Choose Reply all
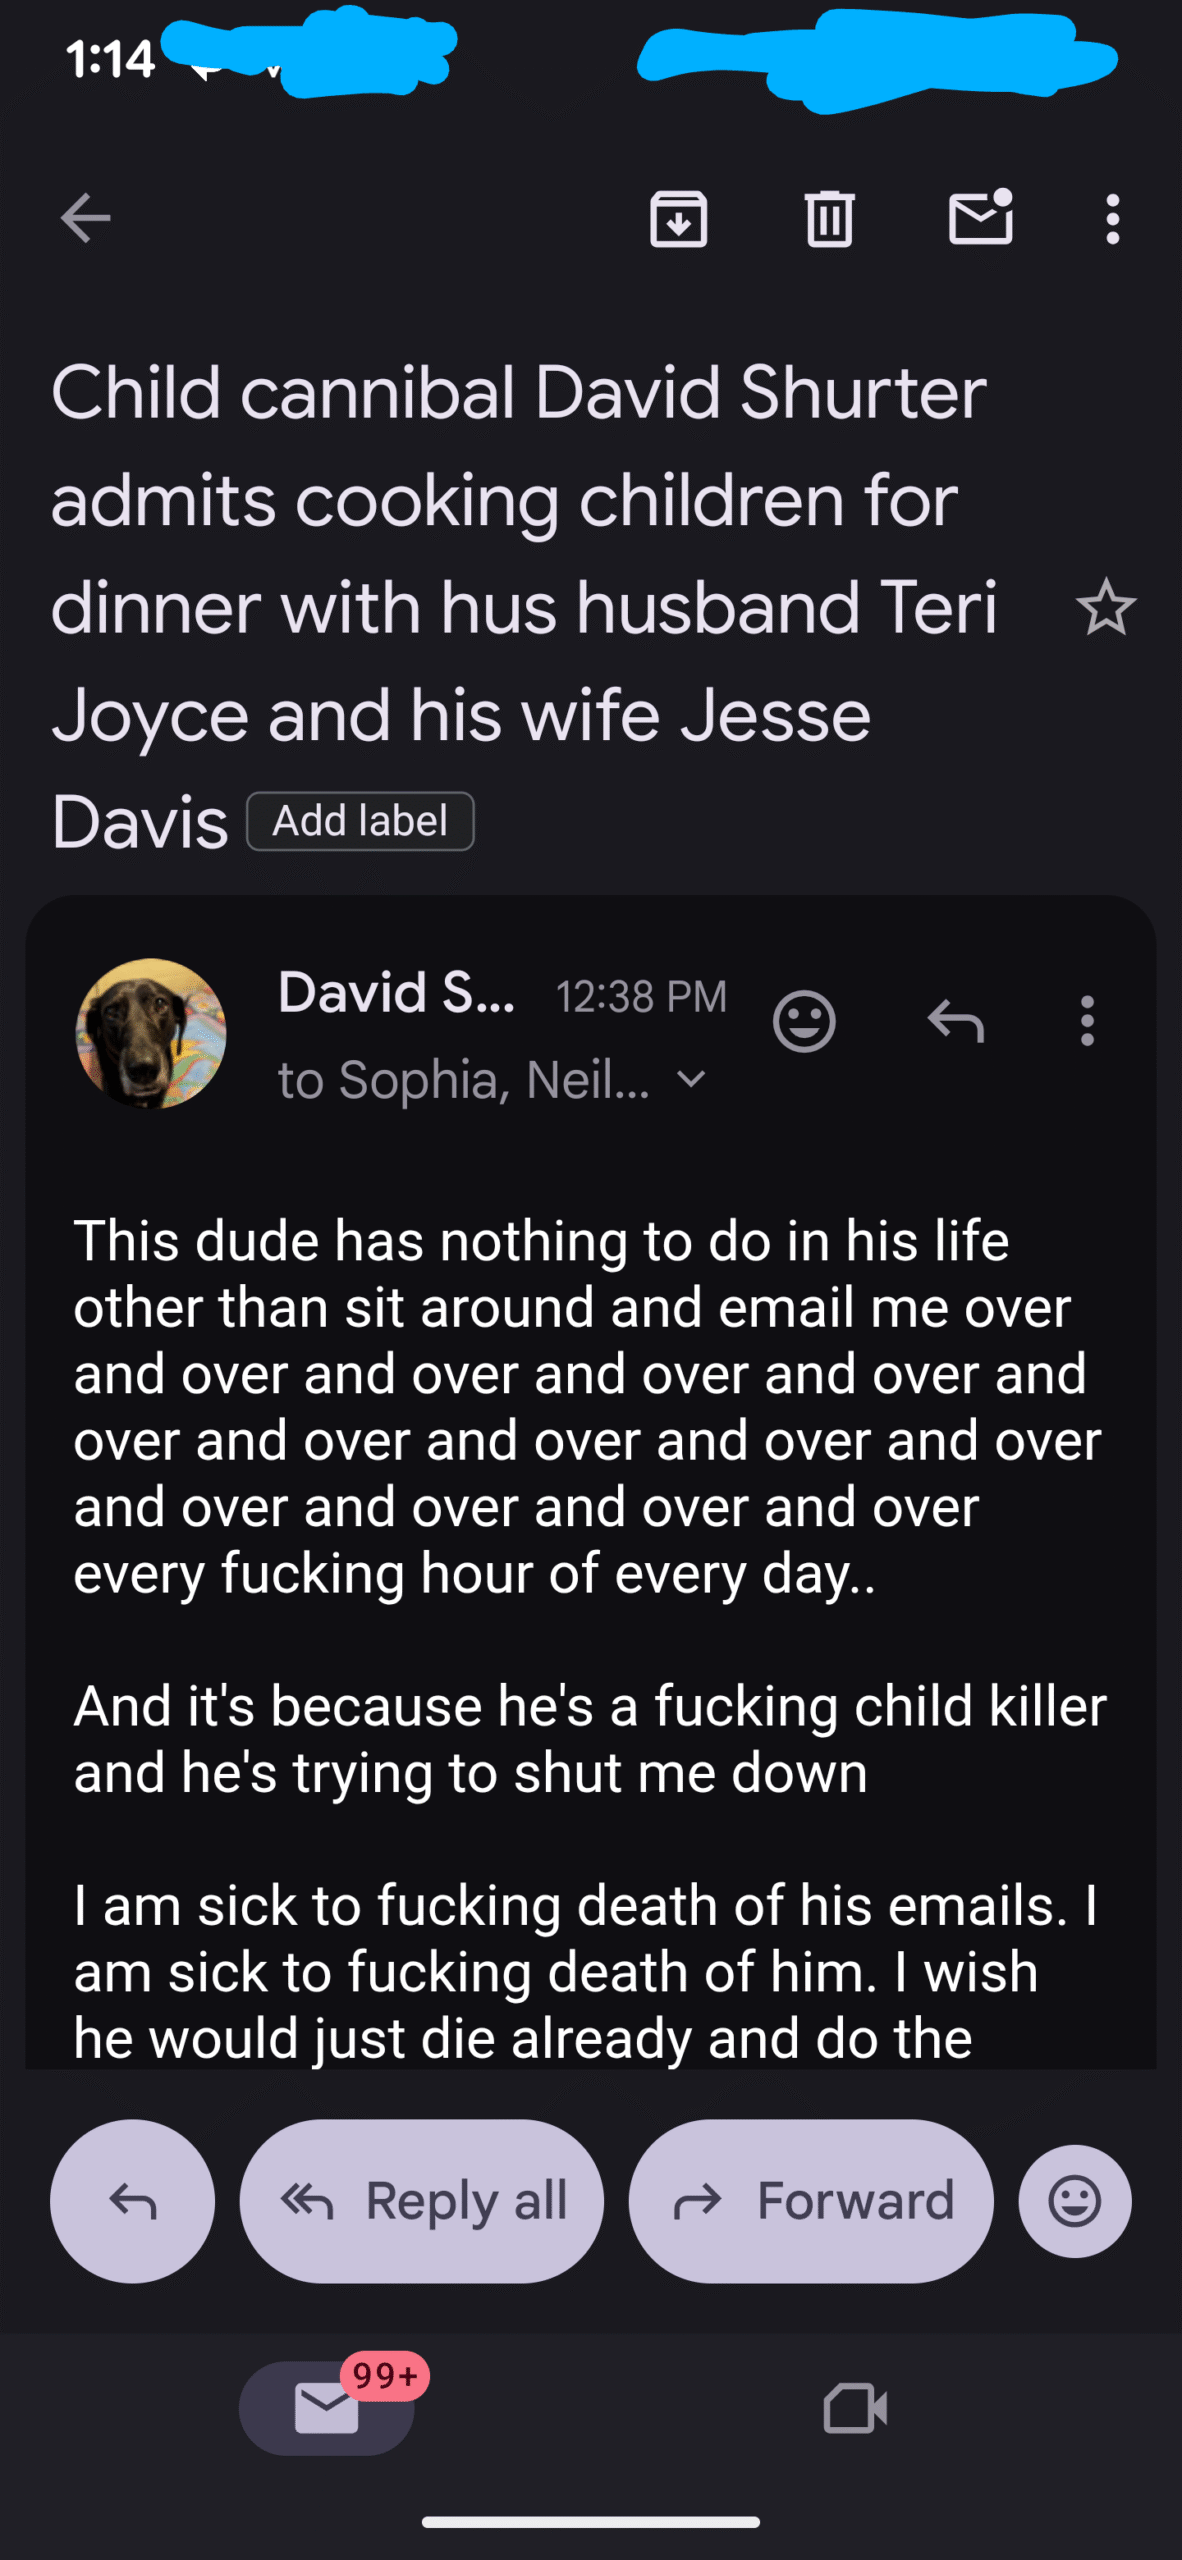 point(422,2201)
